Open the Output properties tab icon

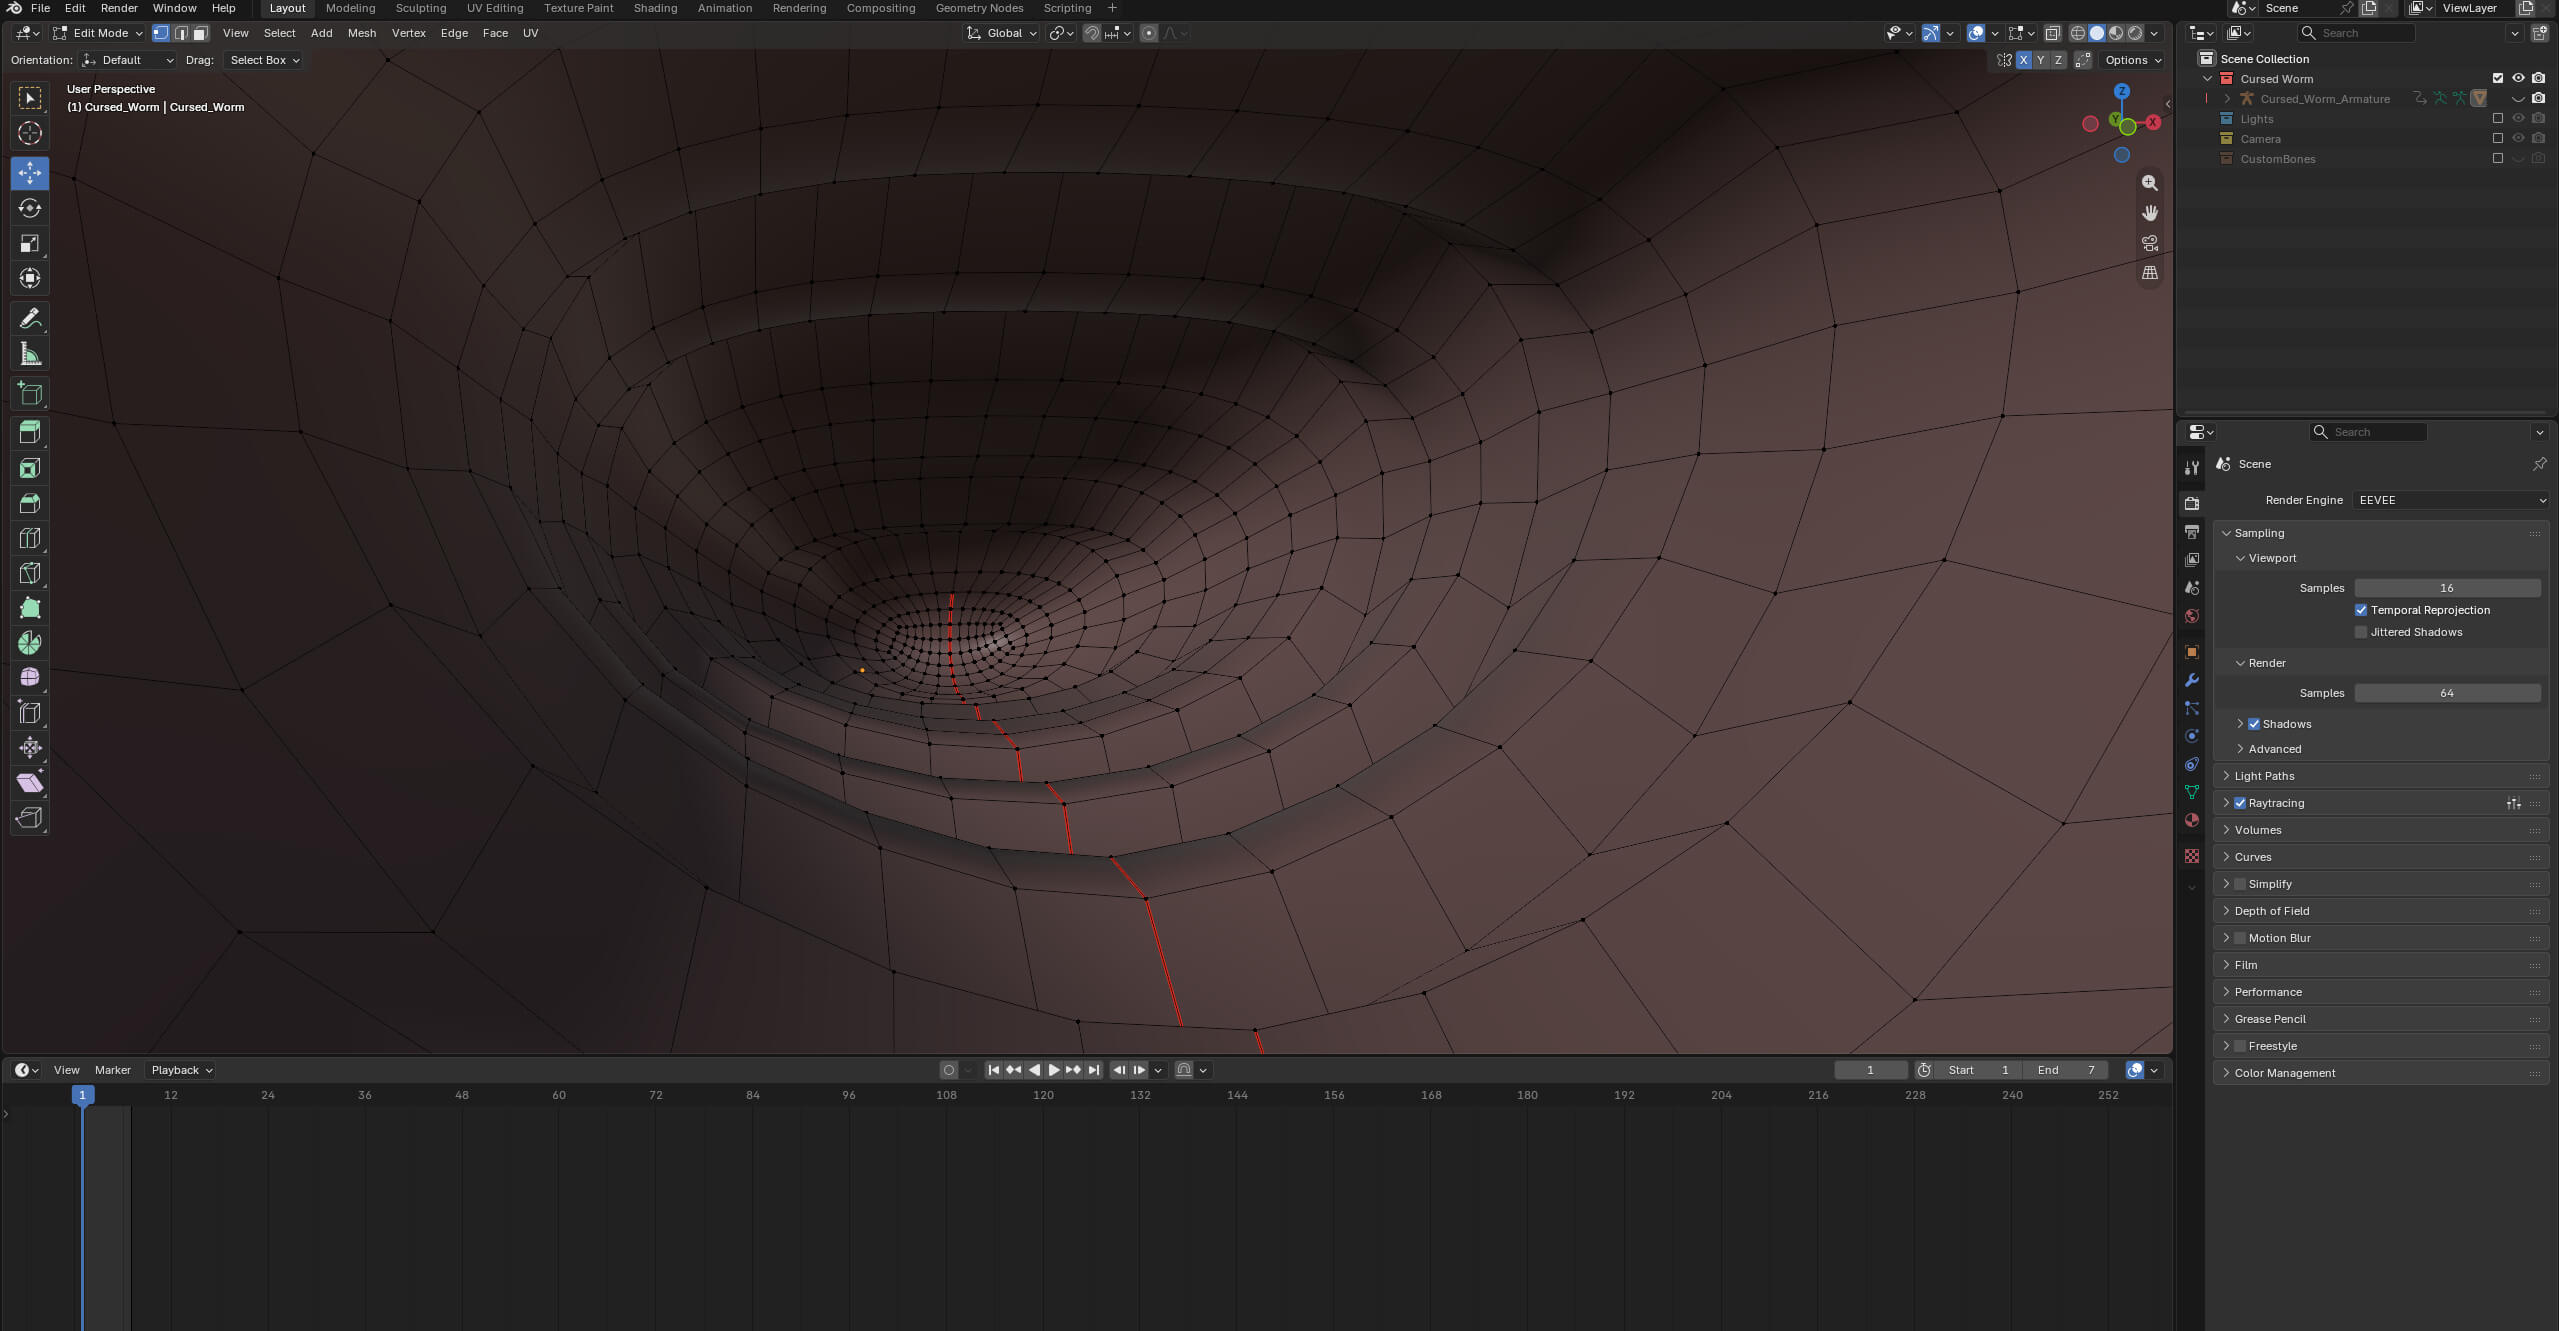2192,531
